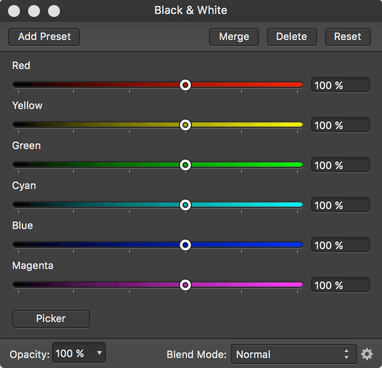Viewport: 382px width, 368px height.
Task: Click the 'Green' slider label
Action: pyautogui.click(x=26, y=145)
